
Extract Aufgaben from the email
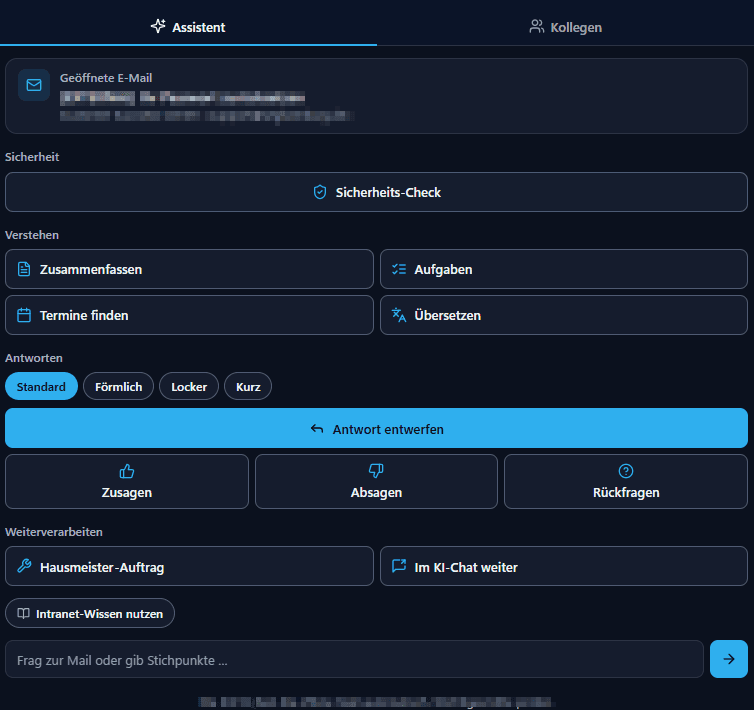tap(564, 269)
